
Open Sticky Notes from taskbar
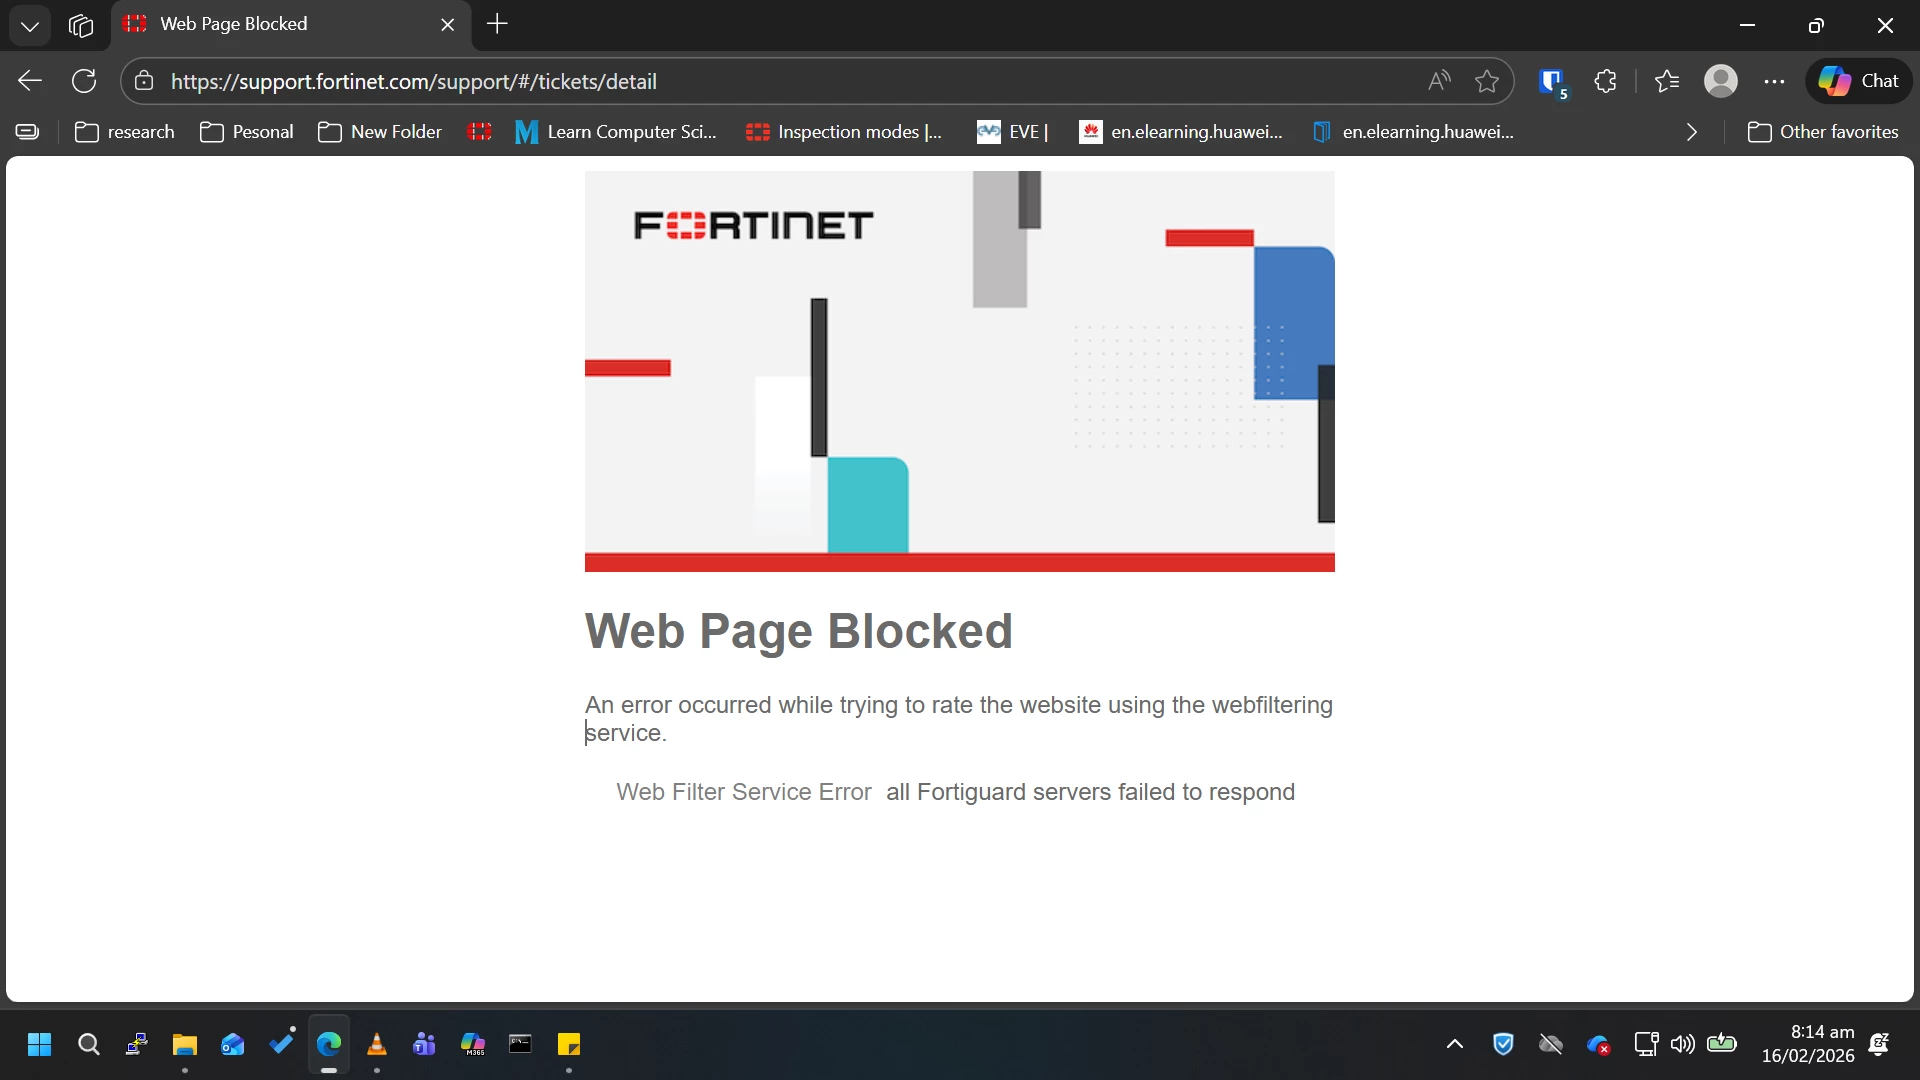tap(569, 1045)
